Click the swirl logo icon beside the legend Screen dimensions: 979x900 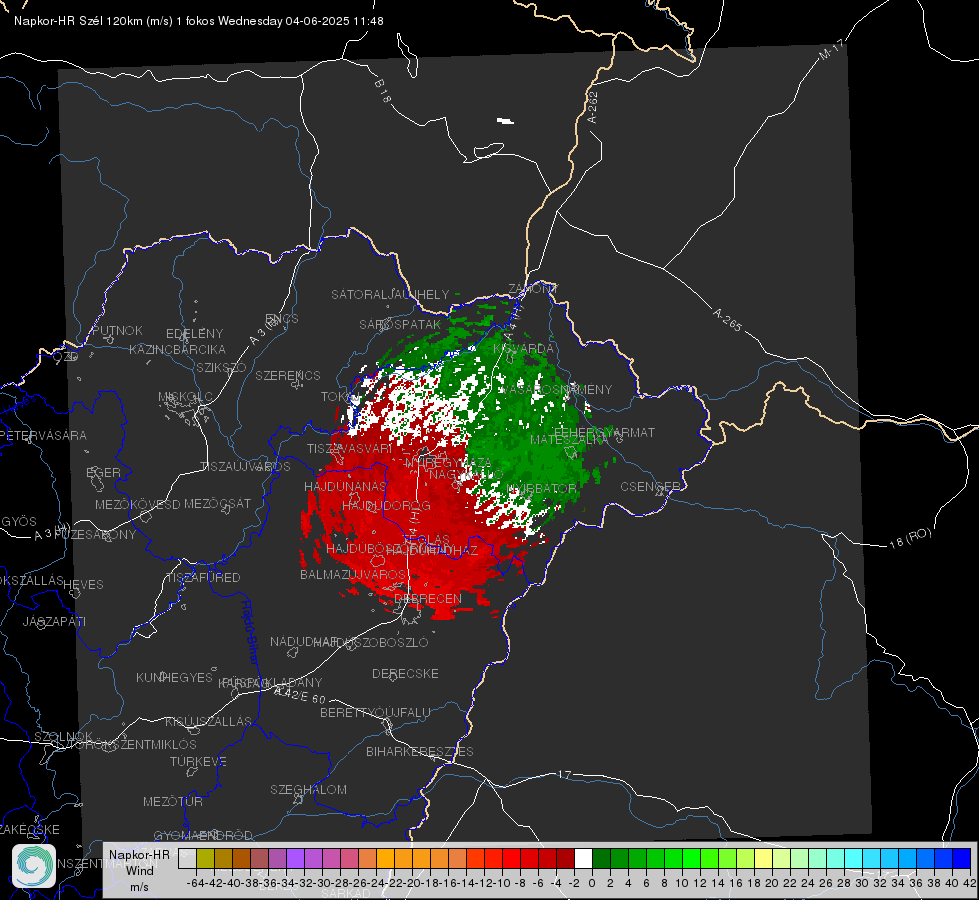34,866
